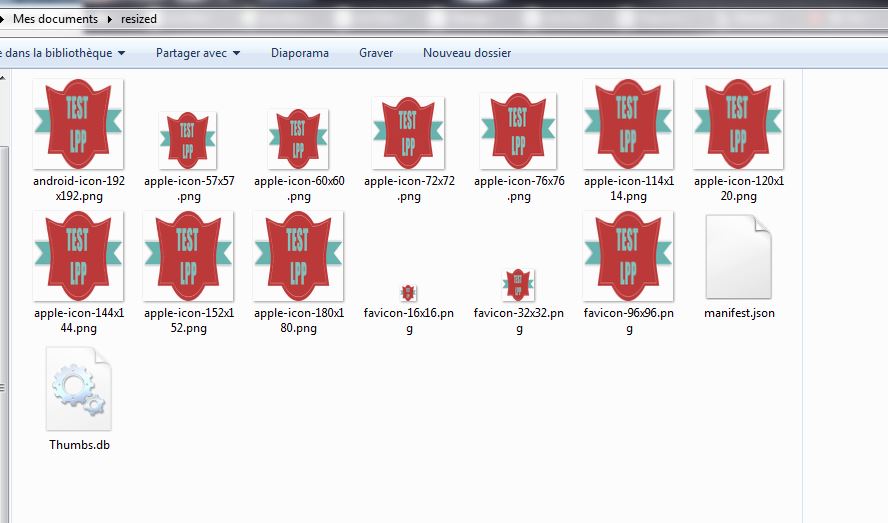Click the apple-icon-114x114.png file
The height and width of the screenshot is (523, 888).
(x=628, y=125)
